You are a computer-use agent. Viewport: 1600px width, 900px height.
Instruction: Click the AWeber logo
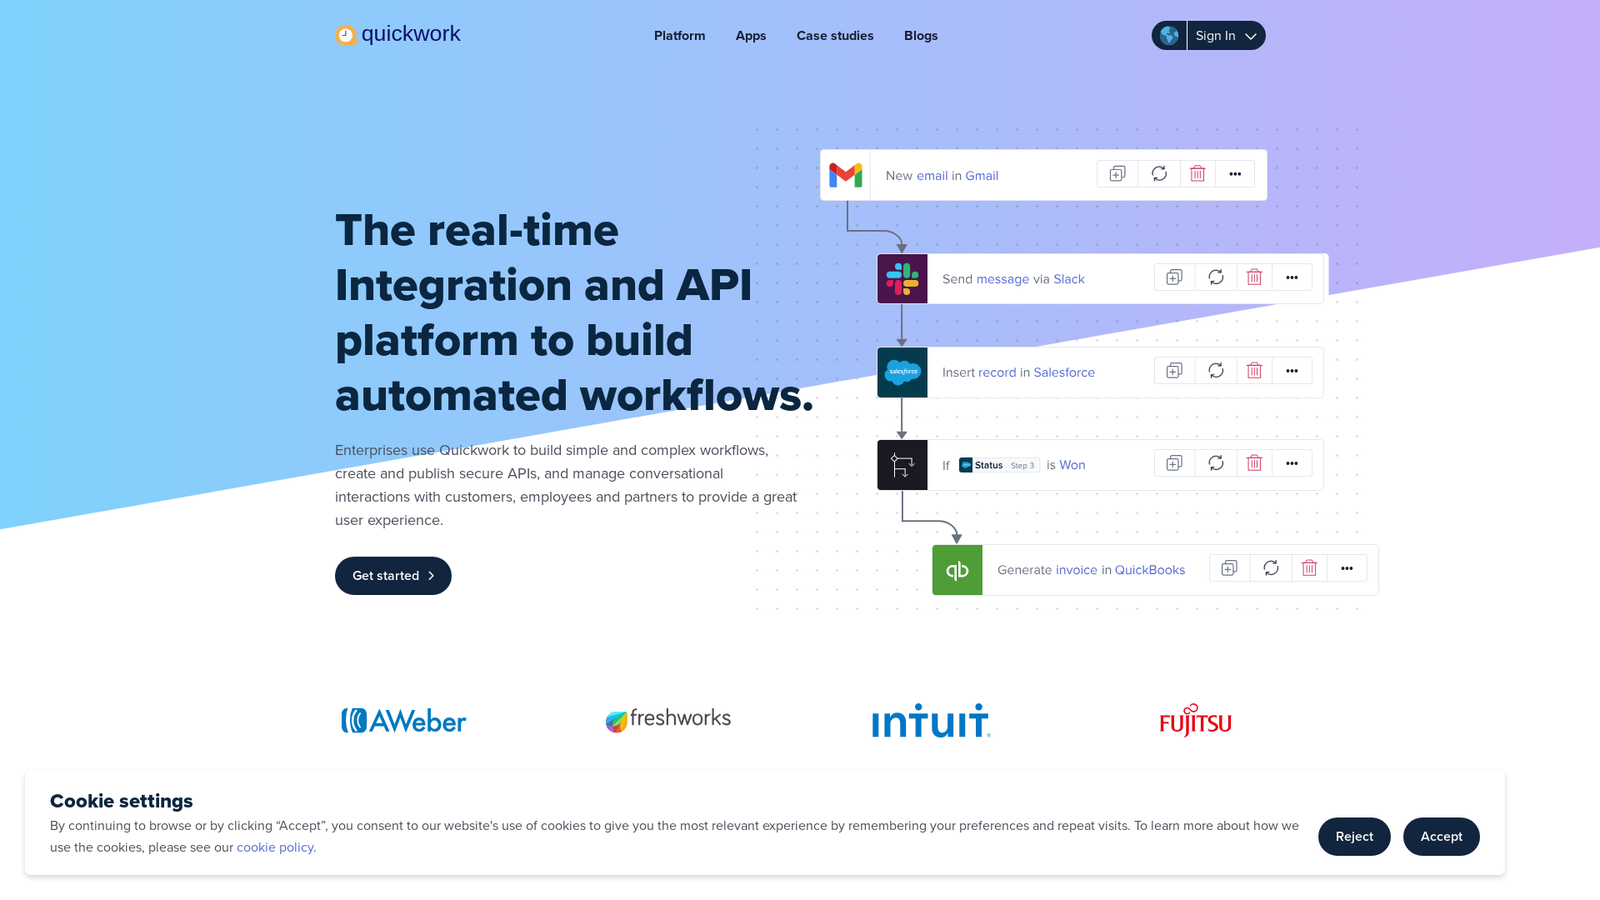[404, 721]
